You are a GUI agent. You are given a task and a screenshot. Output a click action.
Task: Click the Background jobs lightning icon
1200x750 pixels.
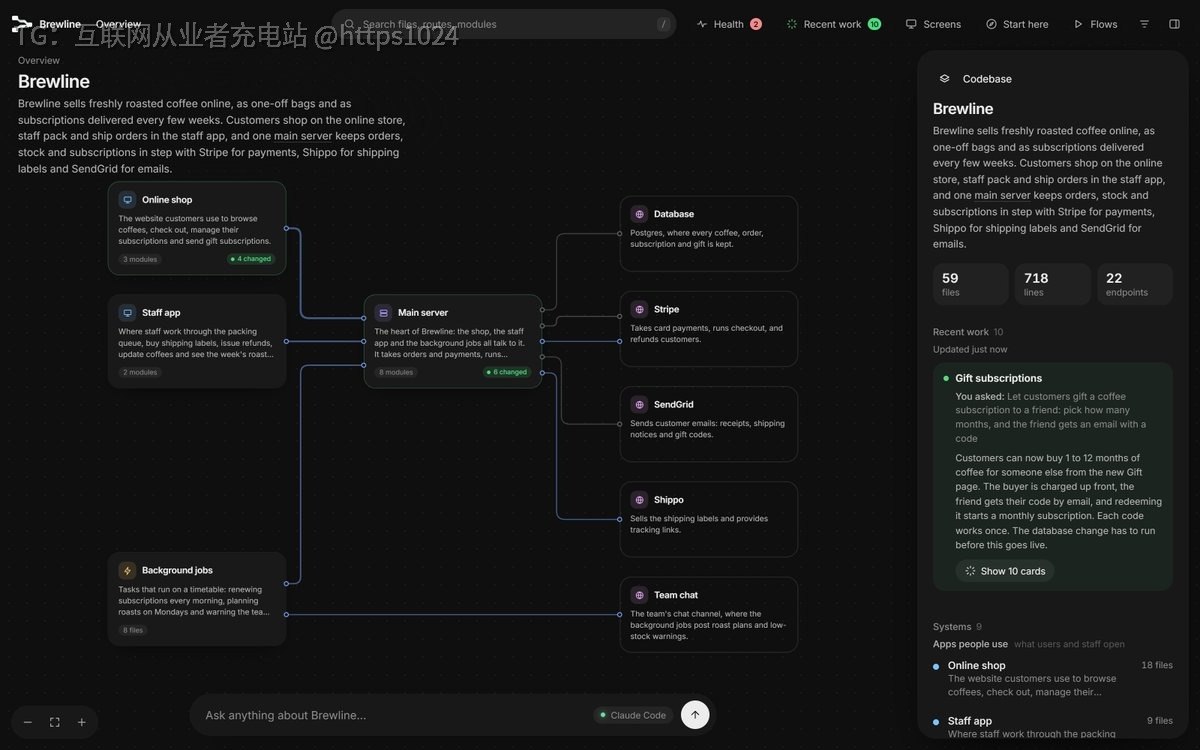coord(127,571)
